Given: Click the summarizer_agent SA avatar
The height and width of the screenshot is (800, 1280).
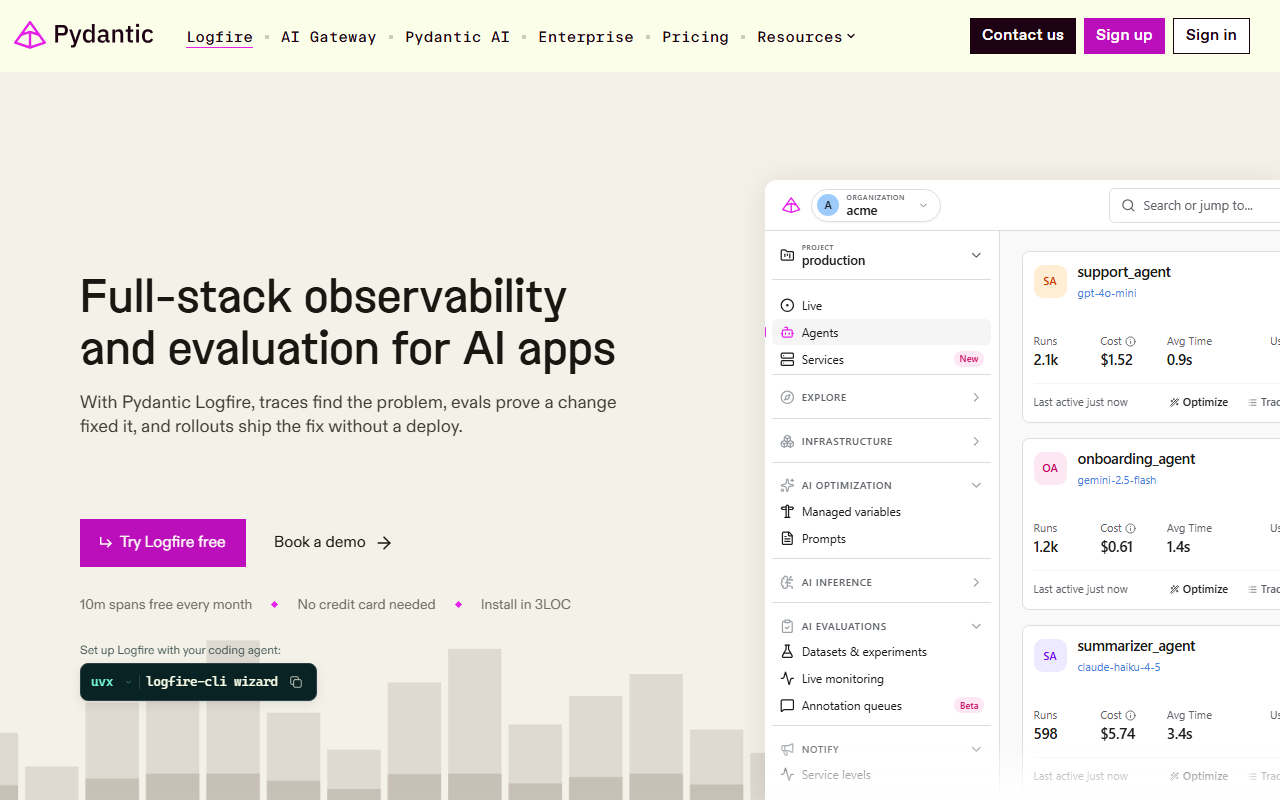Looking at the screenshot, I should 1050,656.
